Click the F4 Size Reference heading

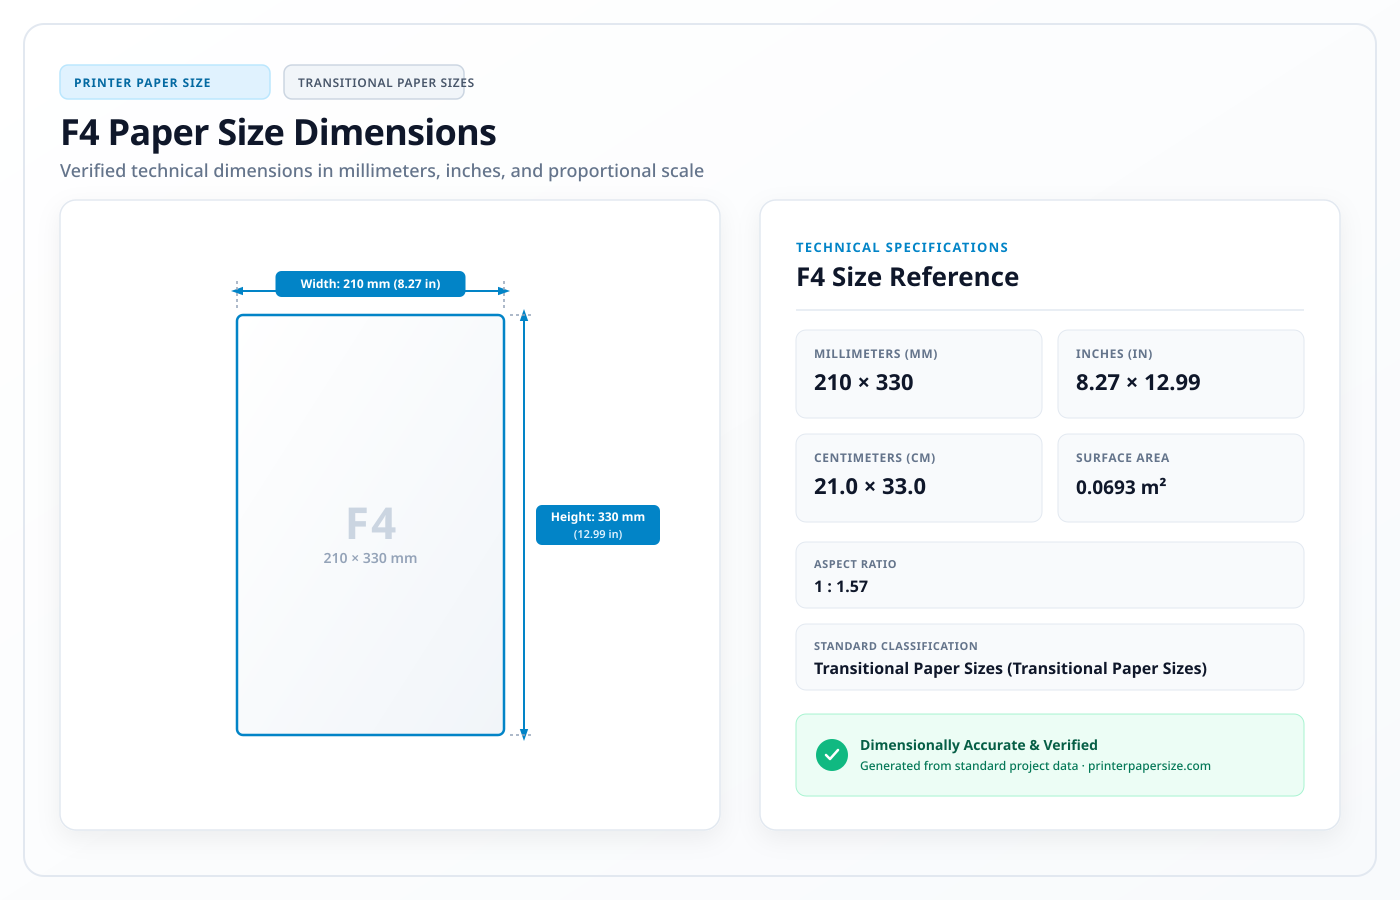[x=908, y=277]
